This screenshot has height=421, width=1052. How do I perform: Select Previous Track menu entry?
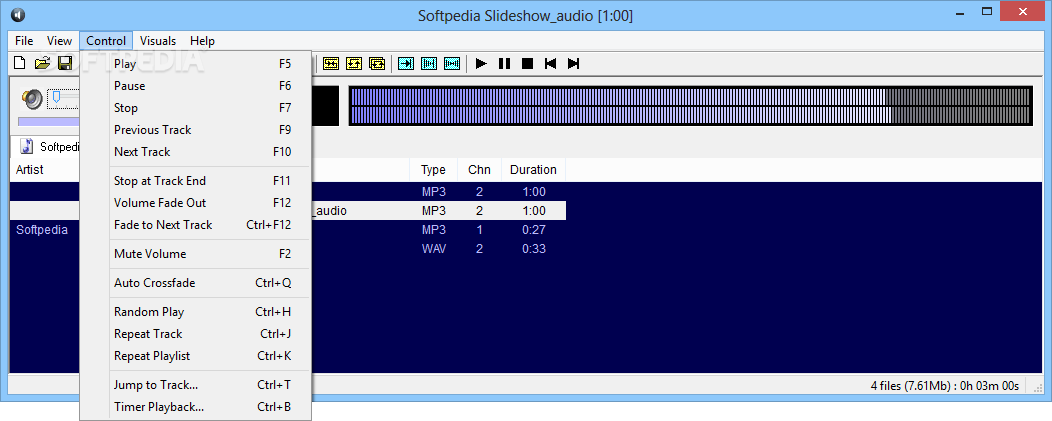tap(195, 130)
